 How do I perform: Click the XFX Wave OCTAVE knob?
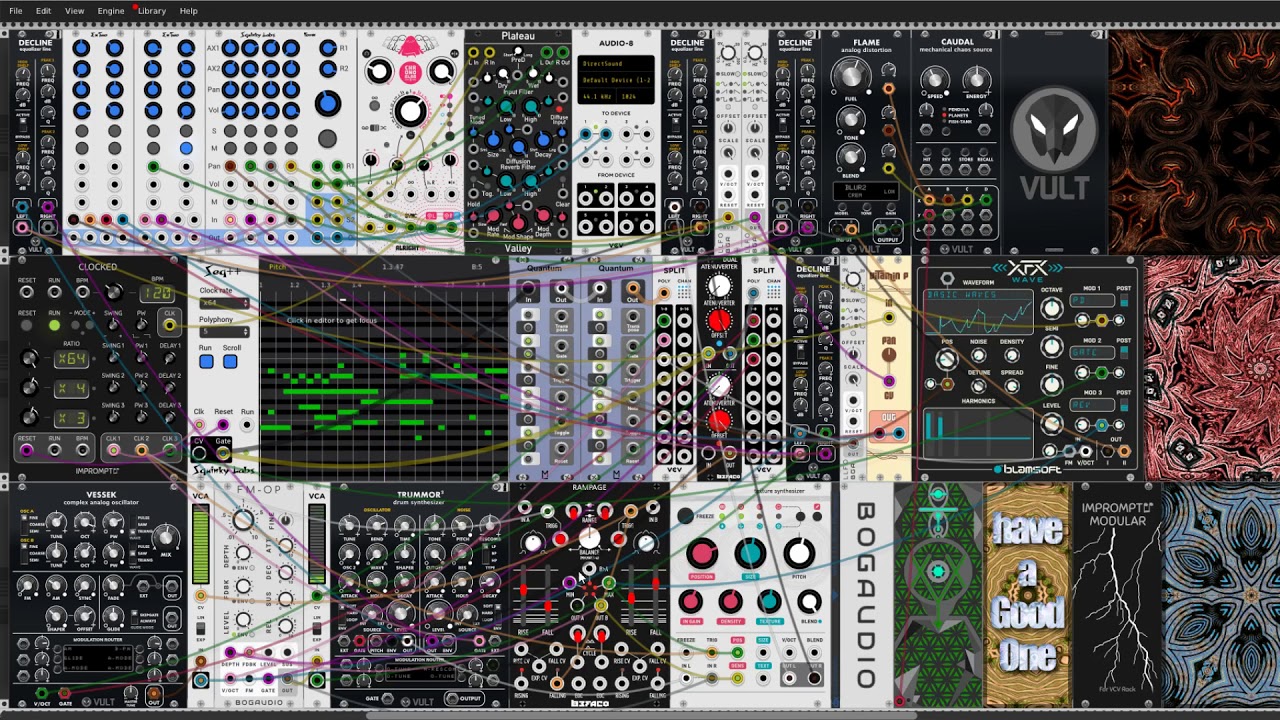pos(1051,308)
